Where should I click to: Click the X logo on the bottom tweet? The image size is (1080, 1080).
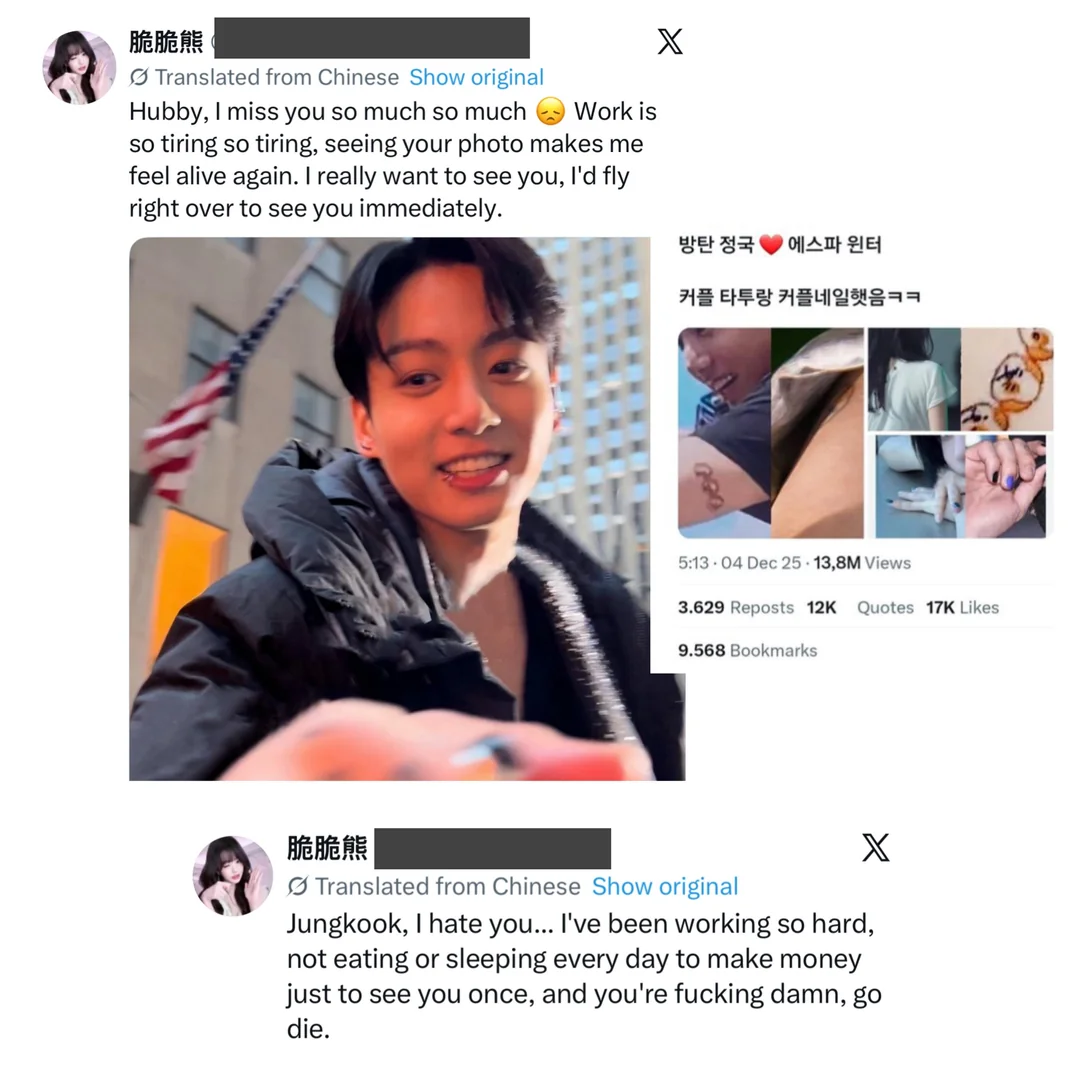click(x=875, y=847)
